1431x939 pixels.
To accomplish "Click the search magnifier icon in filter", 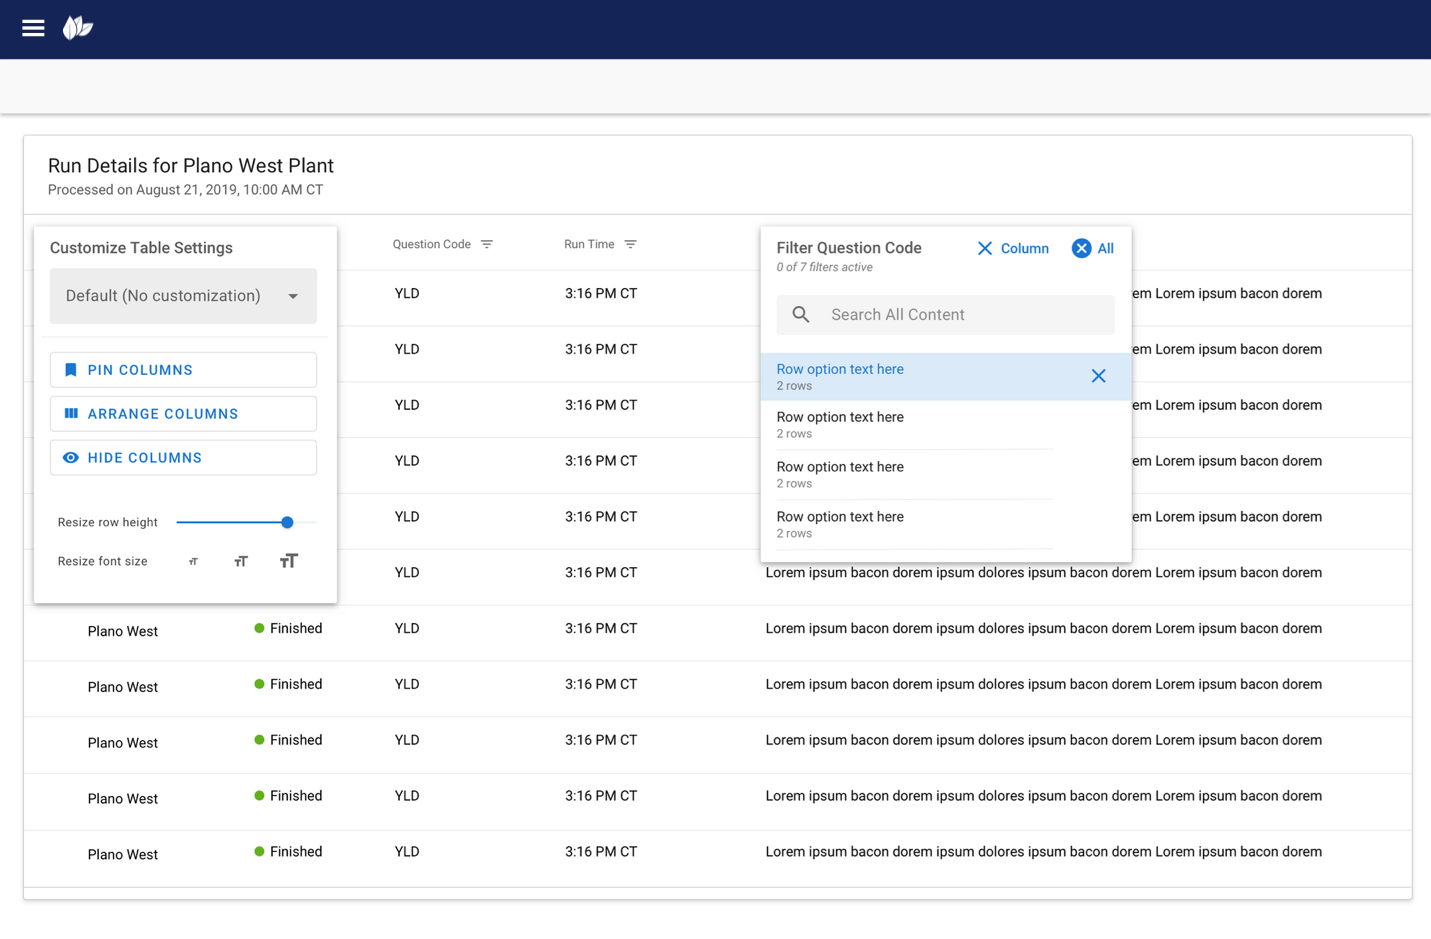I will pos(801,315).
